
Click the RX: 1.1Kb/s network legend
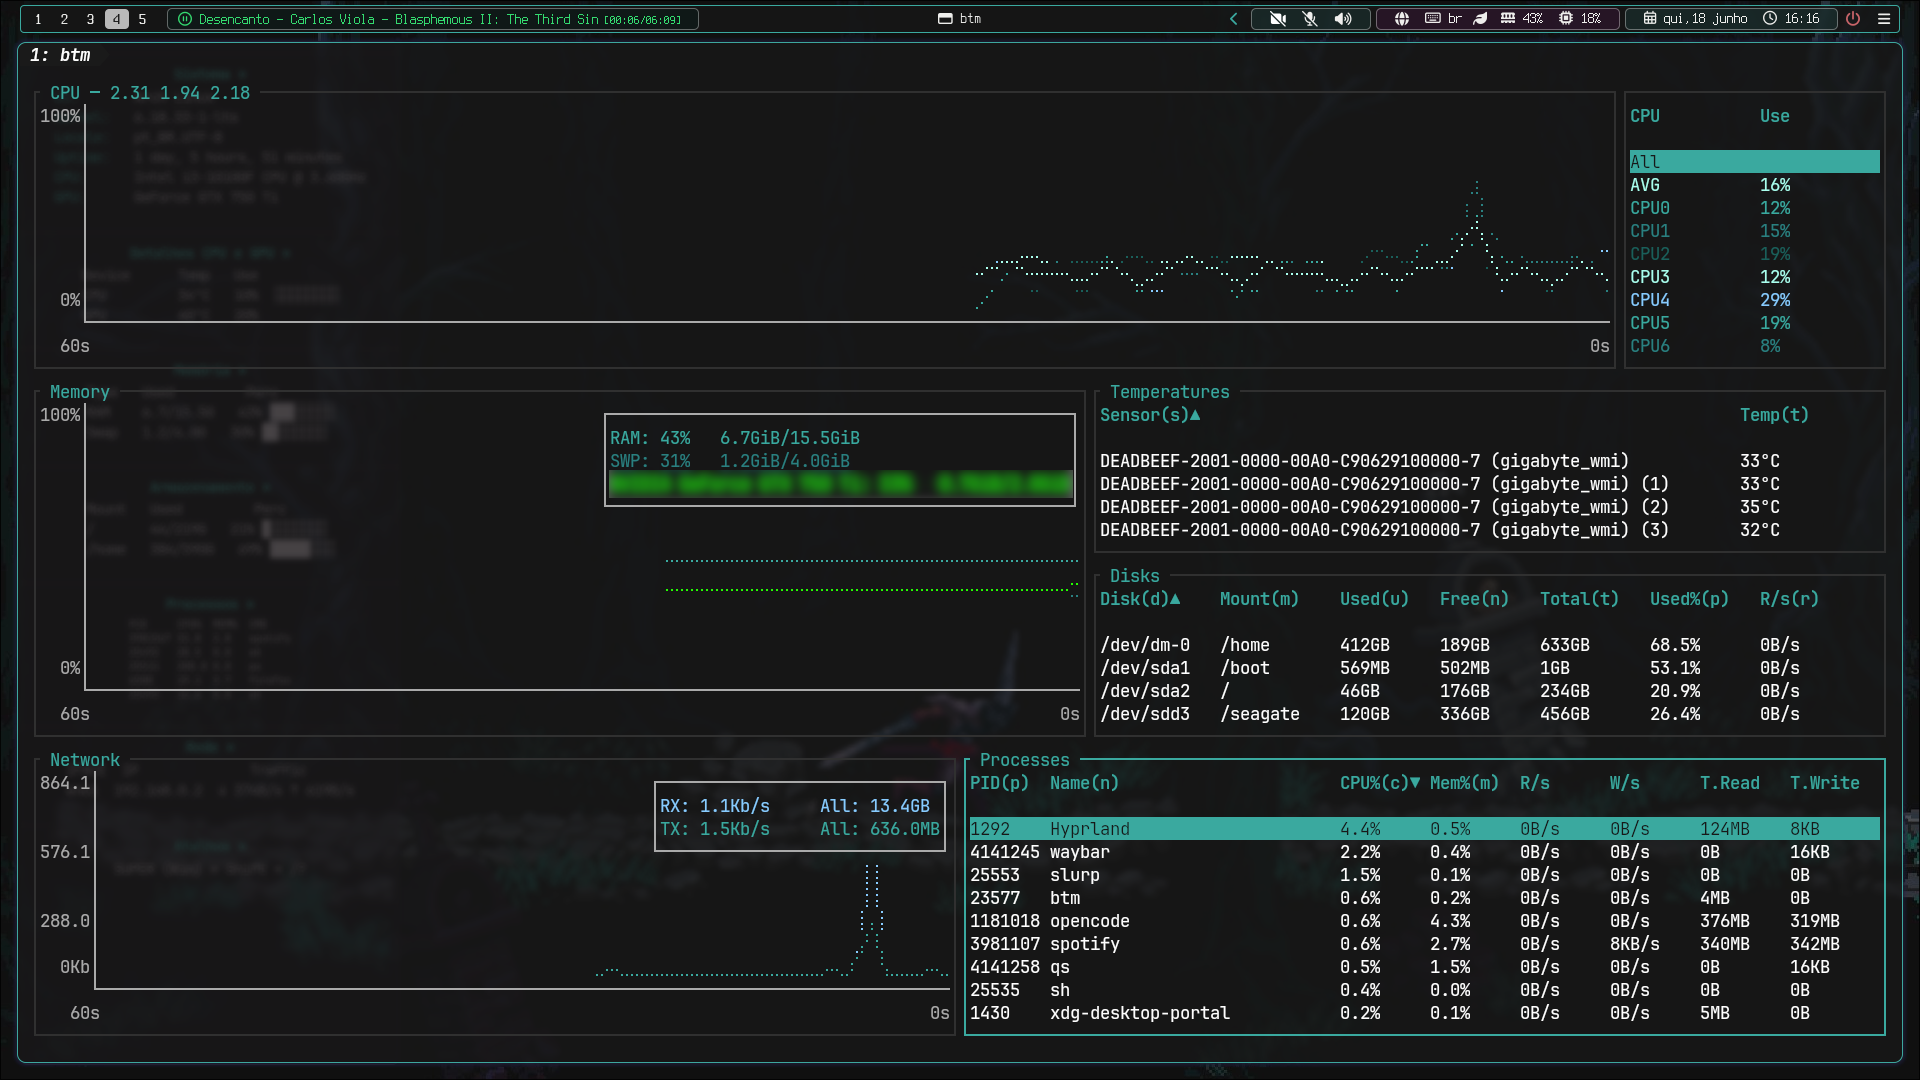[715, 806]
